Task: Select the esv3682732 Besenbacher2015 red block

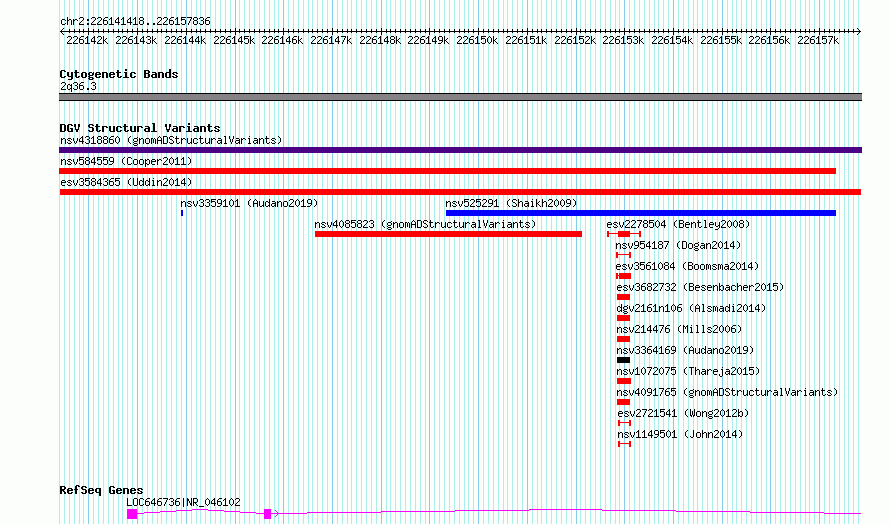Action: click(623, 297)
